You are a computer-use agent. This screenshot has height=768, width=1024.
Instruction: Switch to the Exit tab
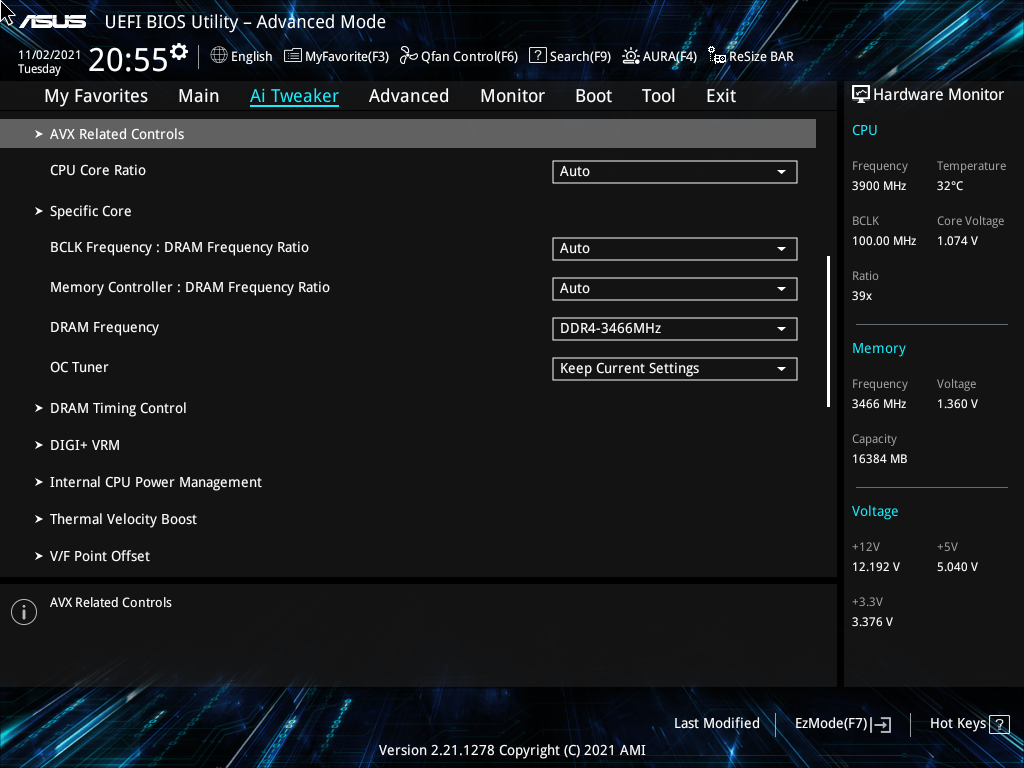coord(721,96)
